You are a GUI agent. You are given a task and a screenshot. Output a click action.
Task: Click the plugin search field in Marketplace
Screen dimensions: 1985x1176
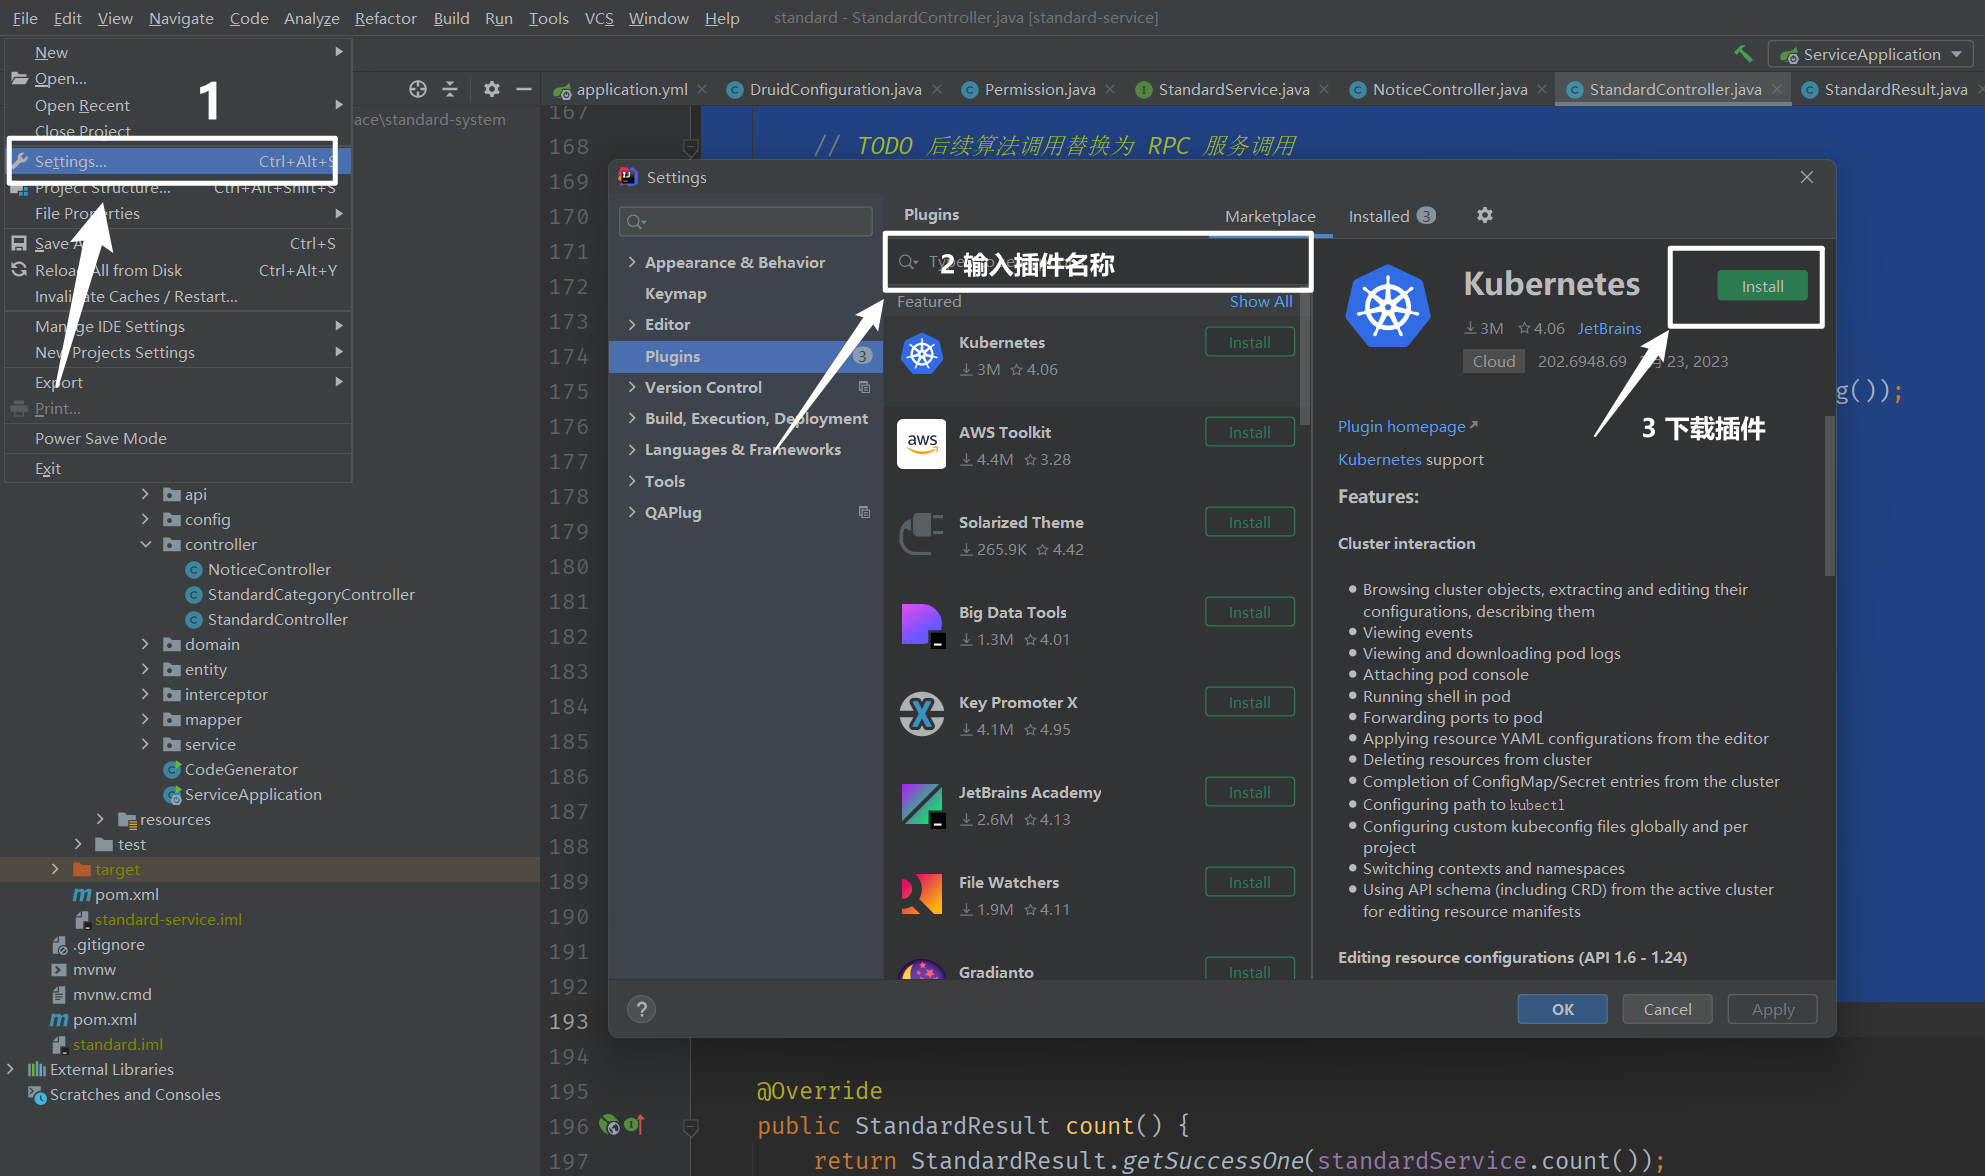1097,263
